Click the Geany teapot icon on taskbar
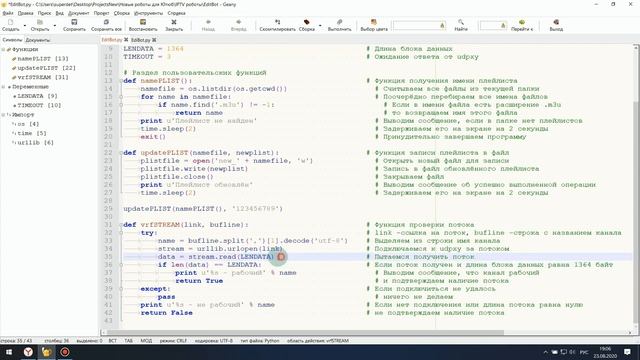 (x=47, y=352)
